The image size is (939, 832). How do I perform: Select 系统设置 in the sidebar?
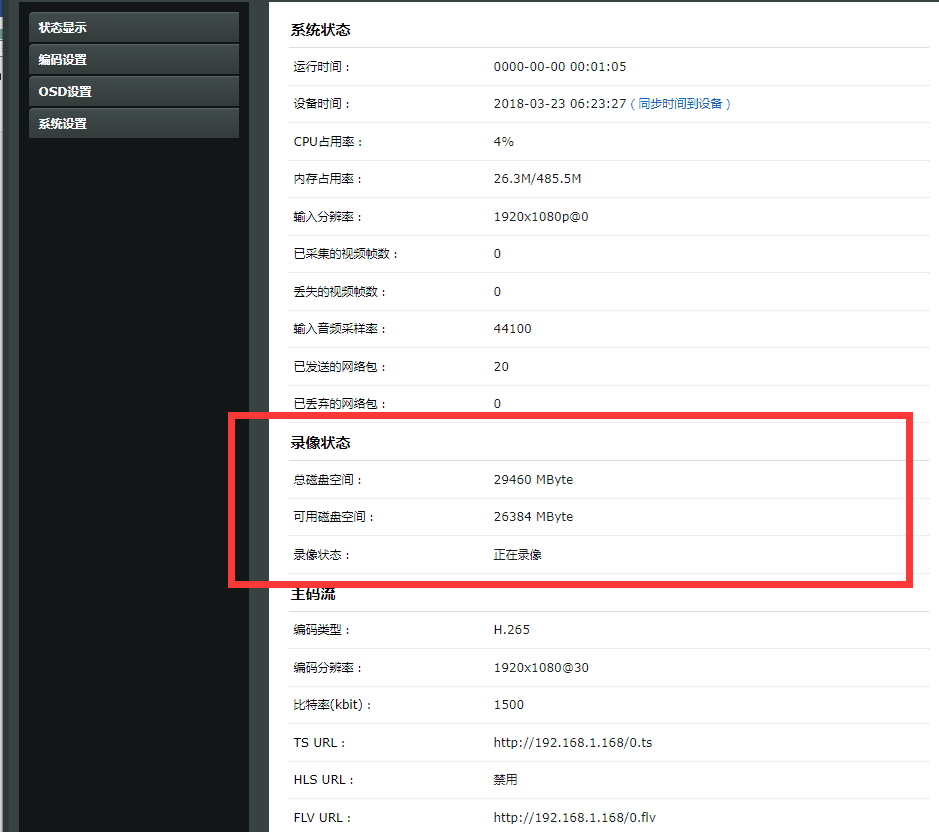(133, 123)
